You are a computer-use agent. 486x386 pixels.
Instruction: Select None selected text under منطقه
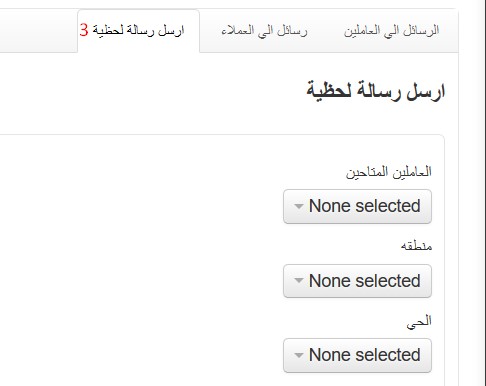(x=364, y=281)
